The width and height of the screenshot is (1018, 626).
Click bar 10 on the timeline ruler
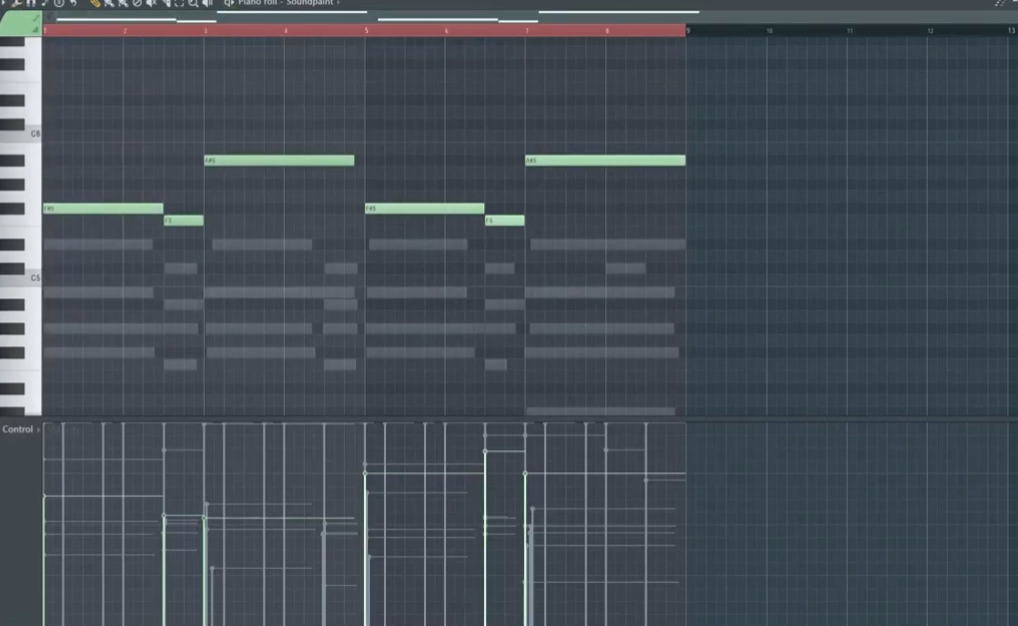769,31
